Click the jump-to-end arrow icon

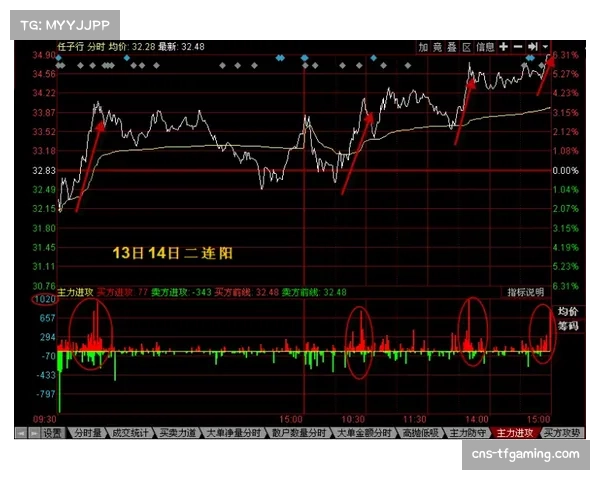tap(532, 46)
